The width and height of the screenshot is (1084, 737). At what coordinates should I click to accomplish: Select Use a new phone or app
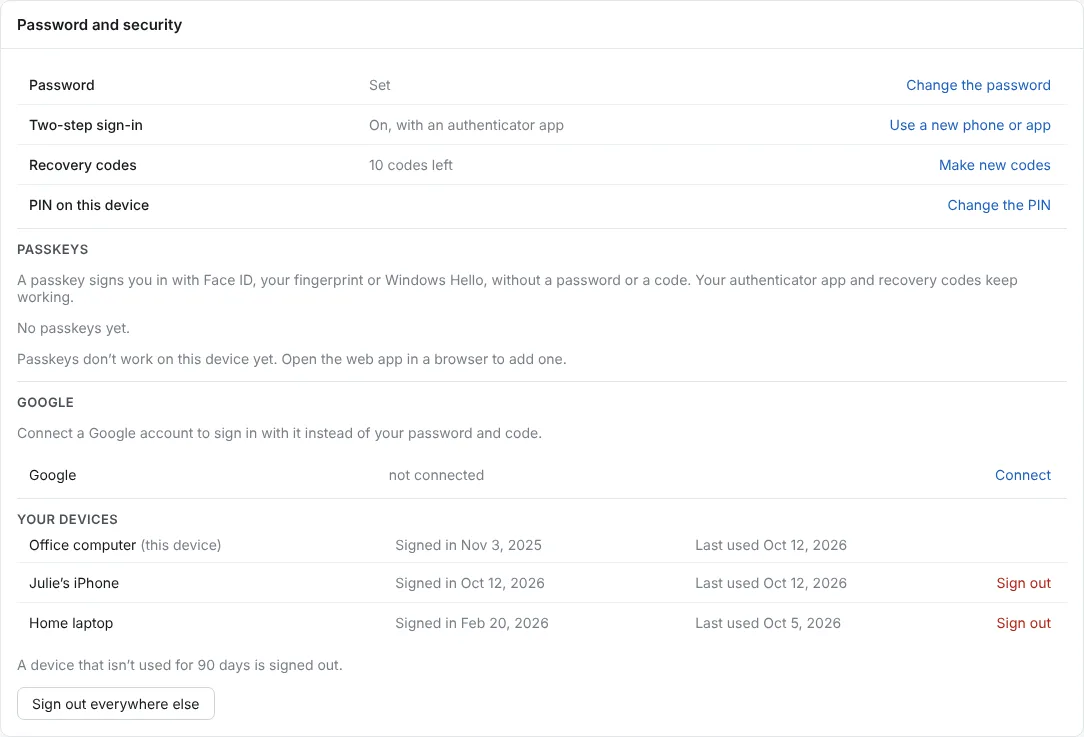point(970,125)
